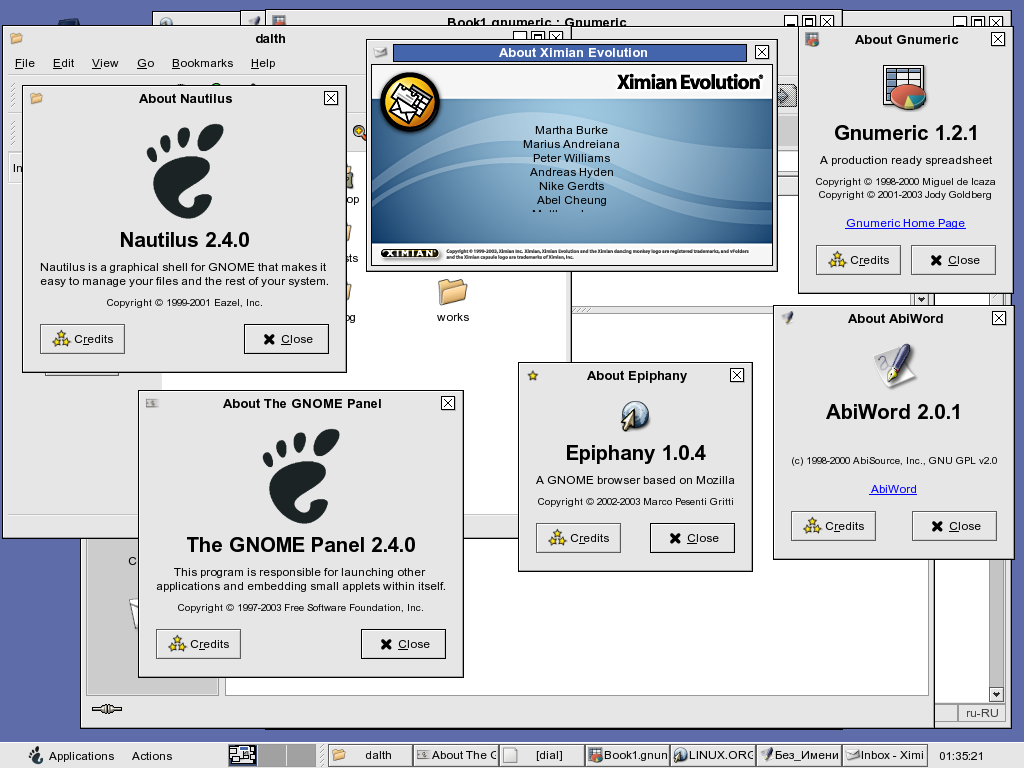Open the Actions panel menu

(x=152, y=756)
